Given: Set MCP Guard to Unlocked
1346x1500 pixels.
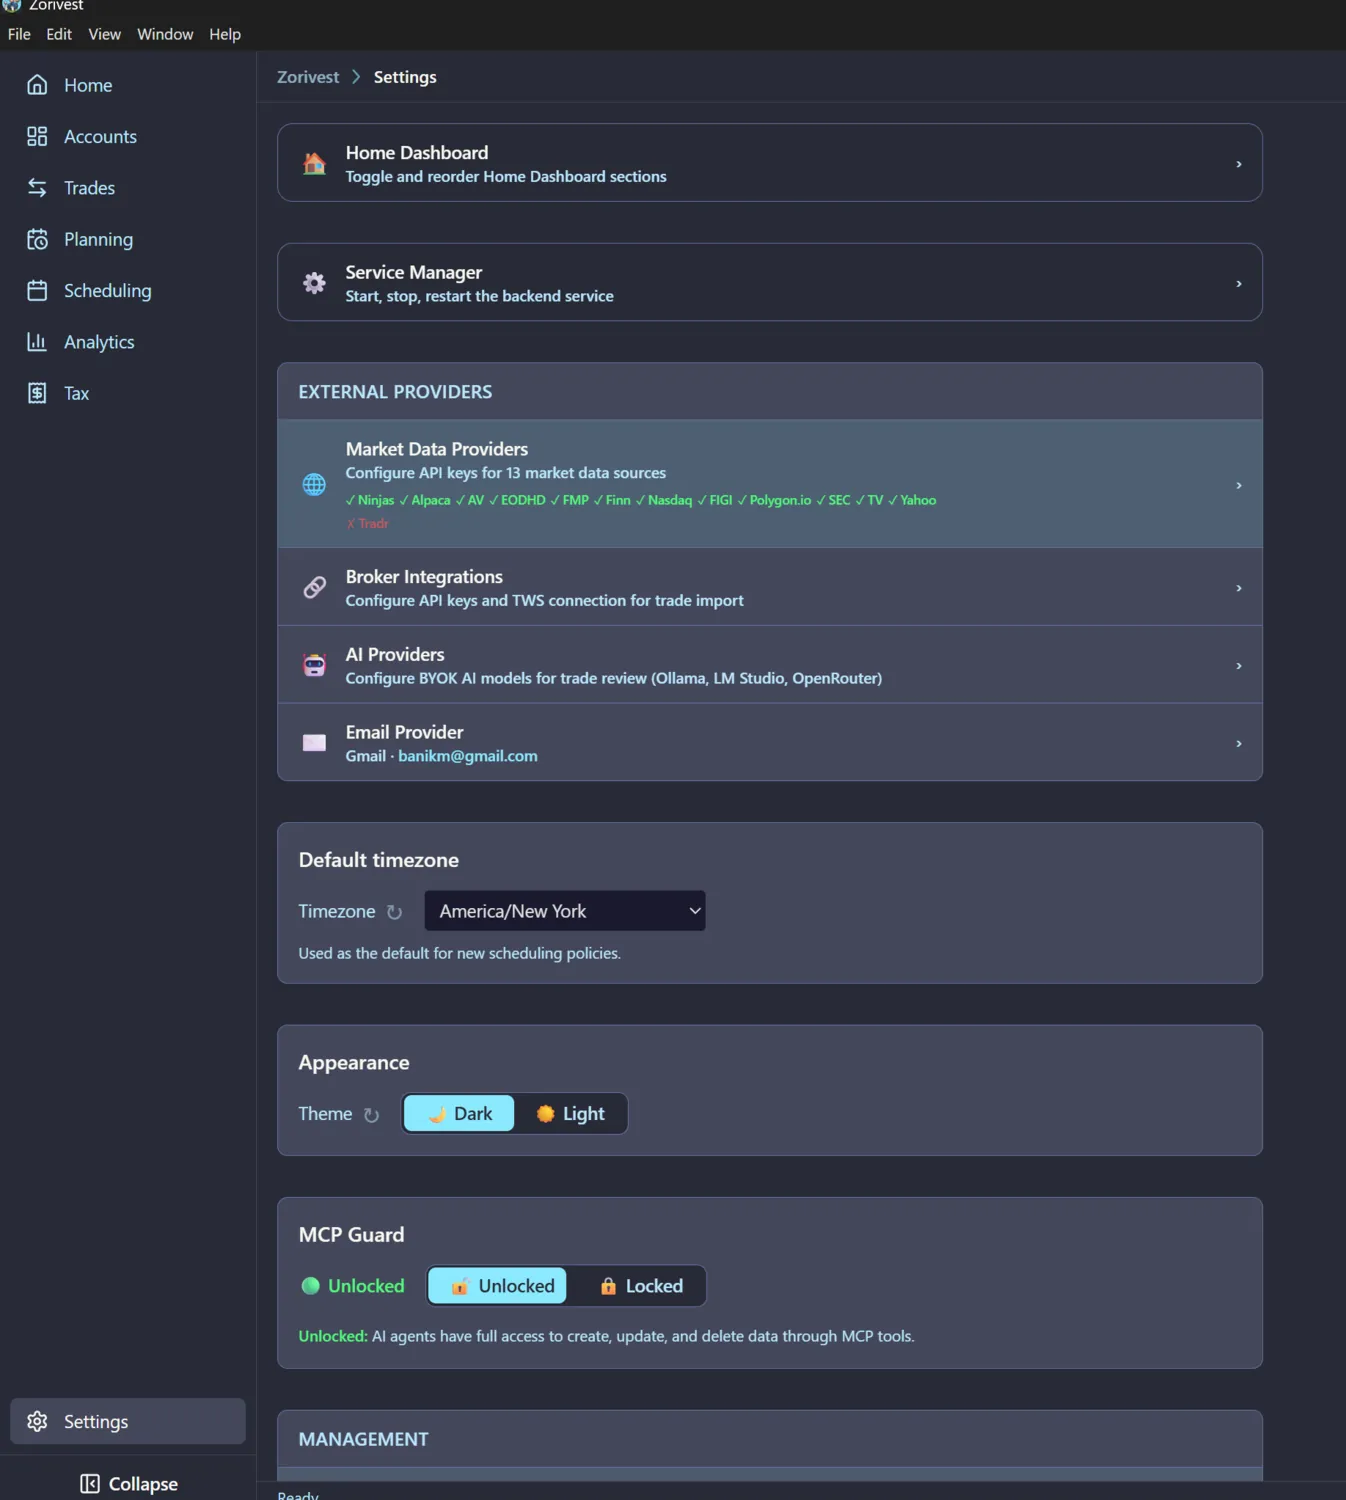Looking at the screenshot, I should click(497, 1286).
